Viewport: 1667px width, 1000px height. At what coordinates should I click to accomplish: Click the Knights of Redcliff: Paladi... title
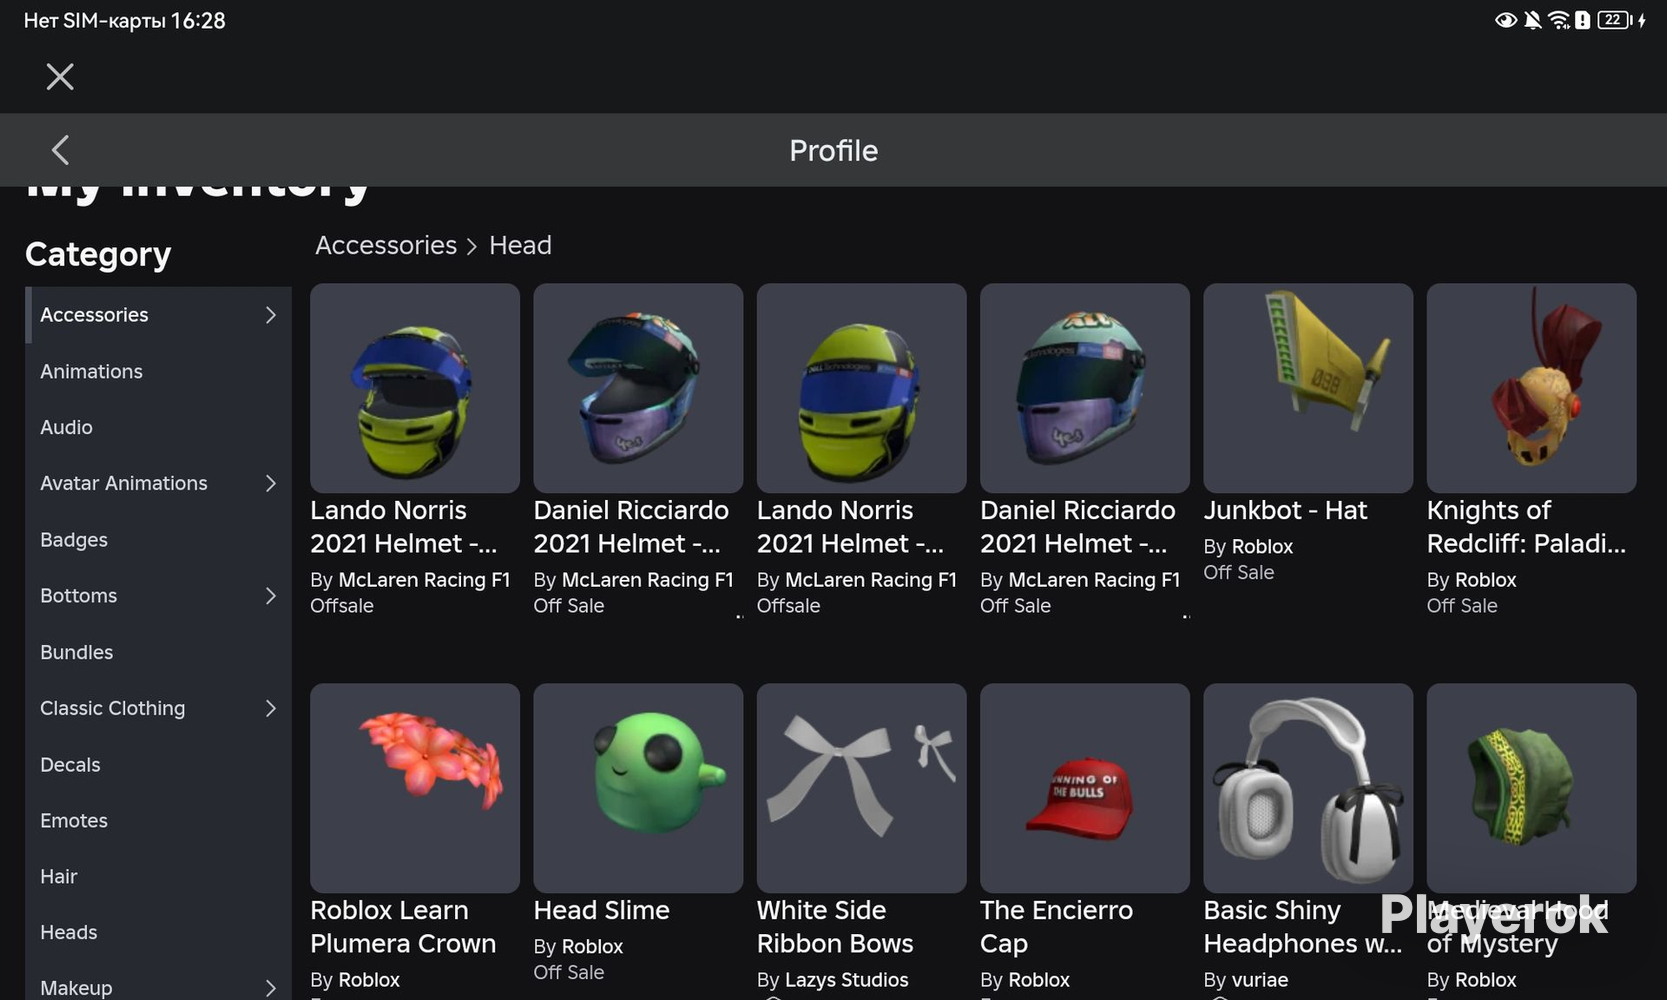(1526, 527)
